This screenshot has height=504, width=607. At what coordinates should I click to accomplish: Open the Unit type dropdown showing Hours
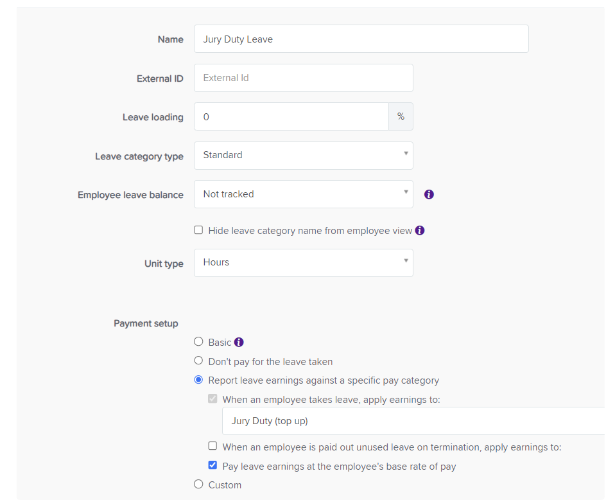303,262
